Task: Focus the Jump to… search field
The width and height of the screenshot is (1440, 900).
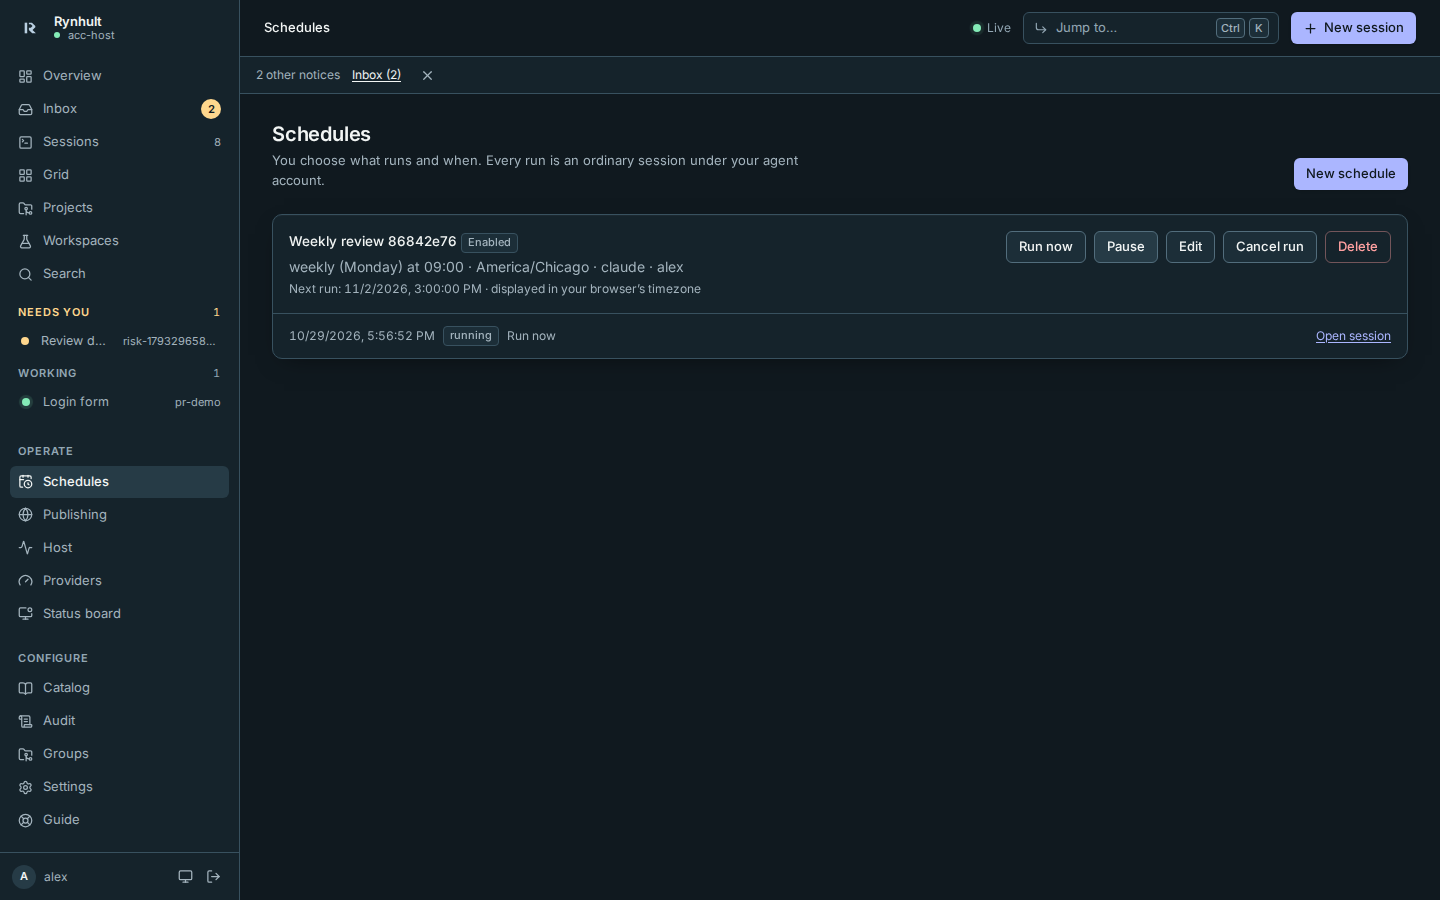Action: [1150, 28]
